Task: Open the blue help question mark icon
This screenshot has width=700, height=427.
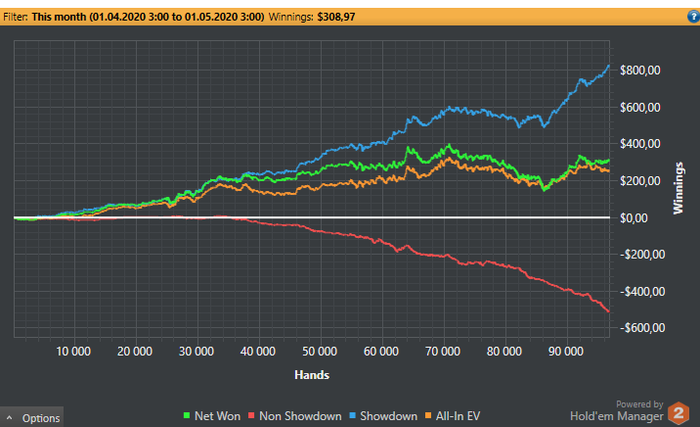Action: coord(693,17)
